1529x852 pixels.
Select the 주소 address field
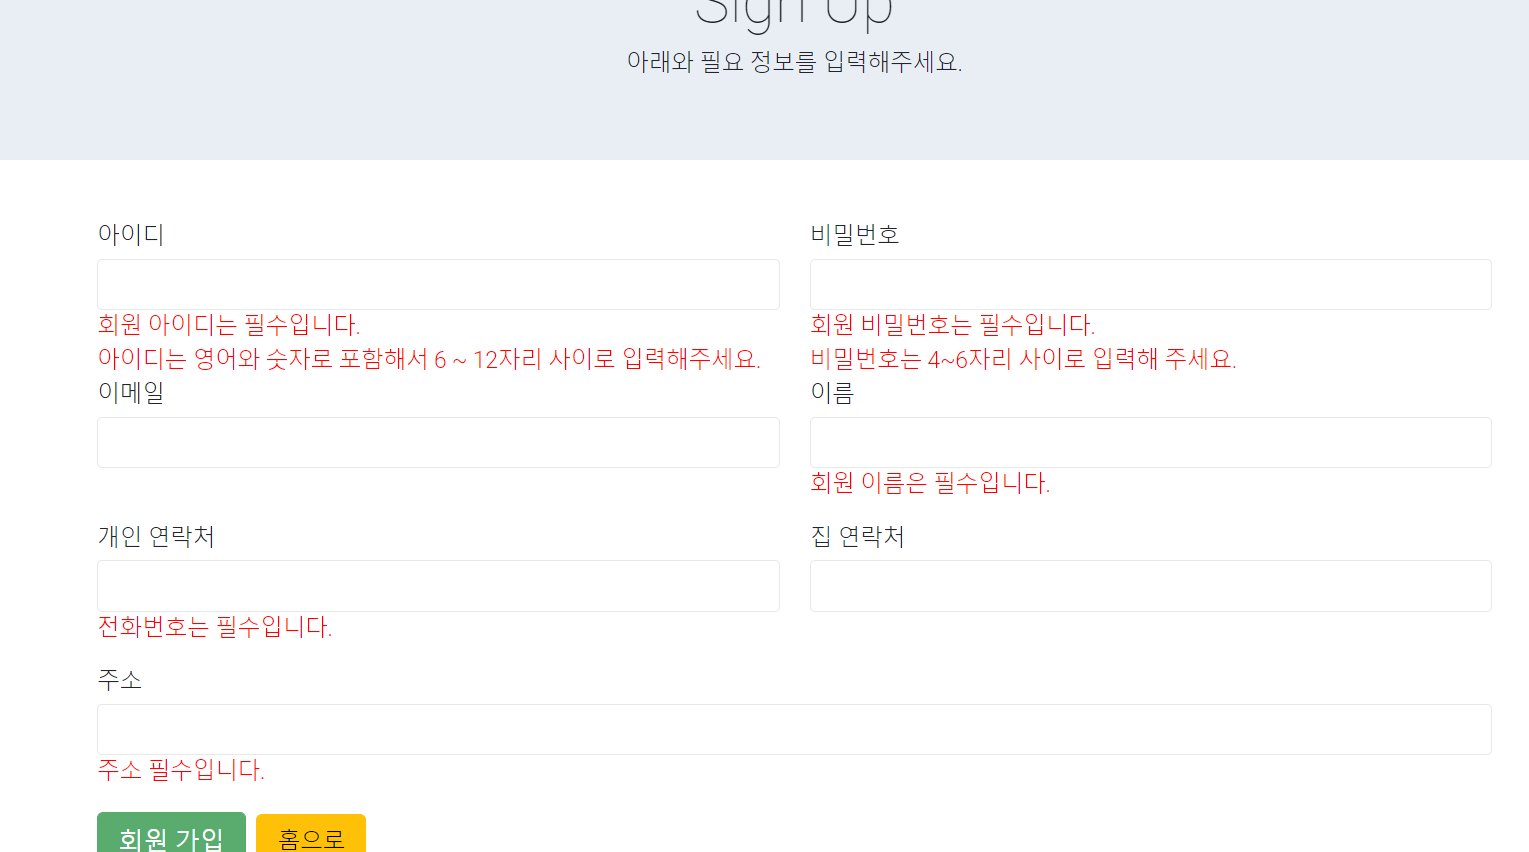pos(793,729)
